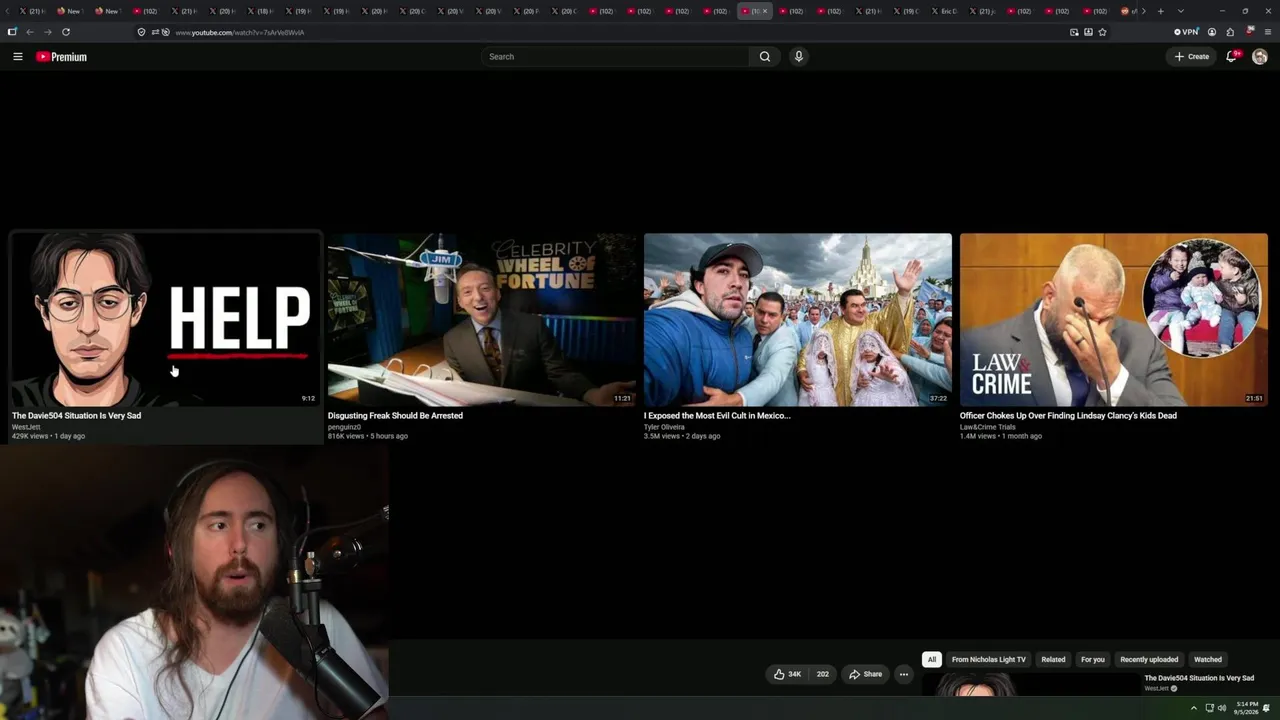Viewport: 1280px width, 720px height.
Task: Select the 'All' filter chip
Action: pyautogui.click(x=932, y=660)
